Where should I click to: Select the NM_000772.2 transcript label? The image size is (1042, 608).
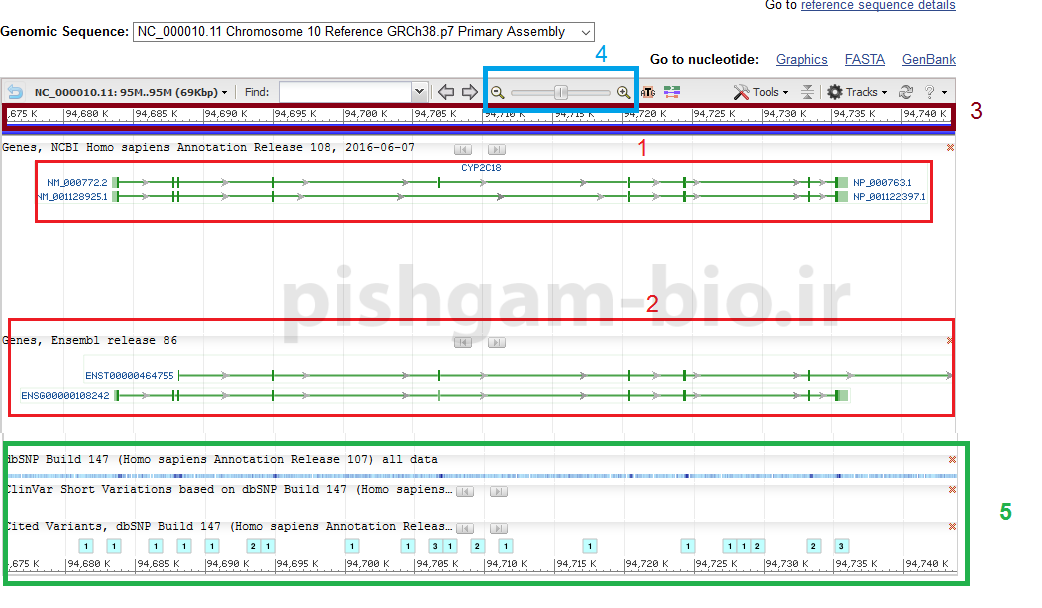(77, 183)
